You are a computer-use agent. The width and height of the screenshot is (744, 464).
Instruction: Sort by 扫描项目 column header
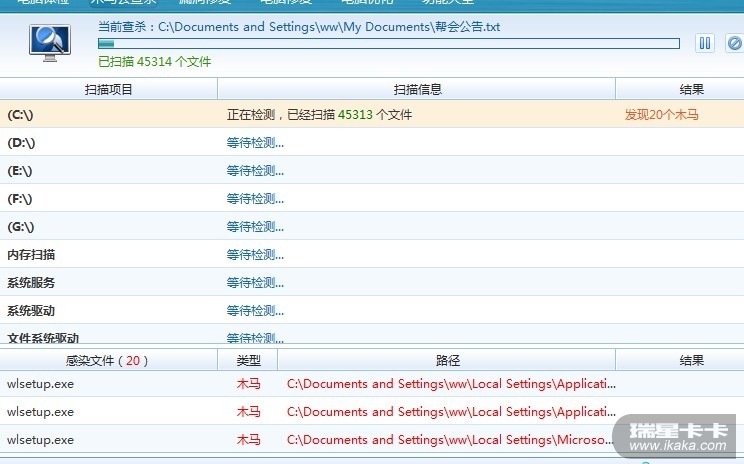[x=108, y=90]
